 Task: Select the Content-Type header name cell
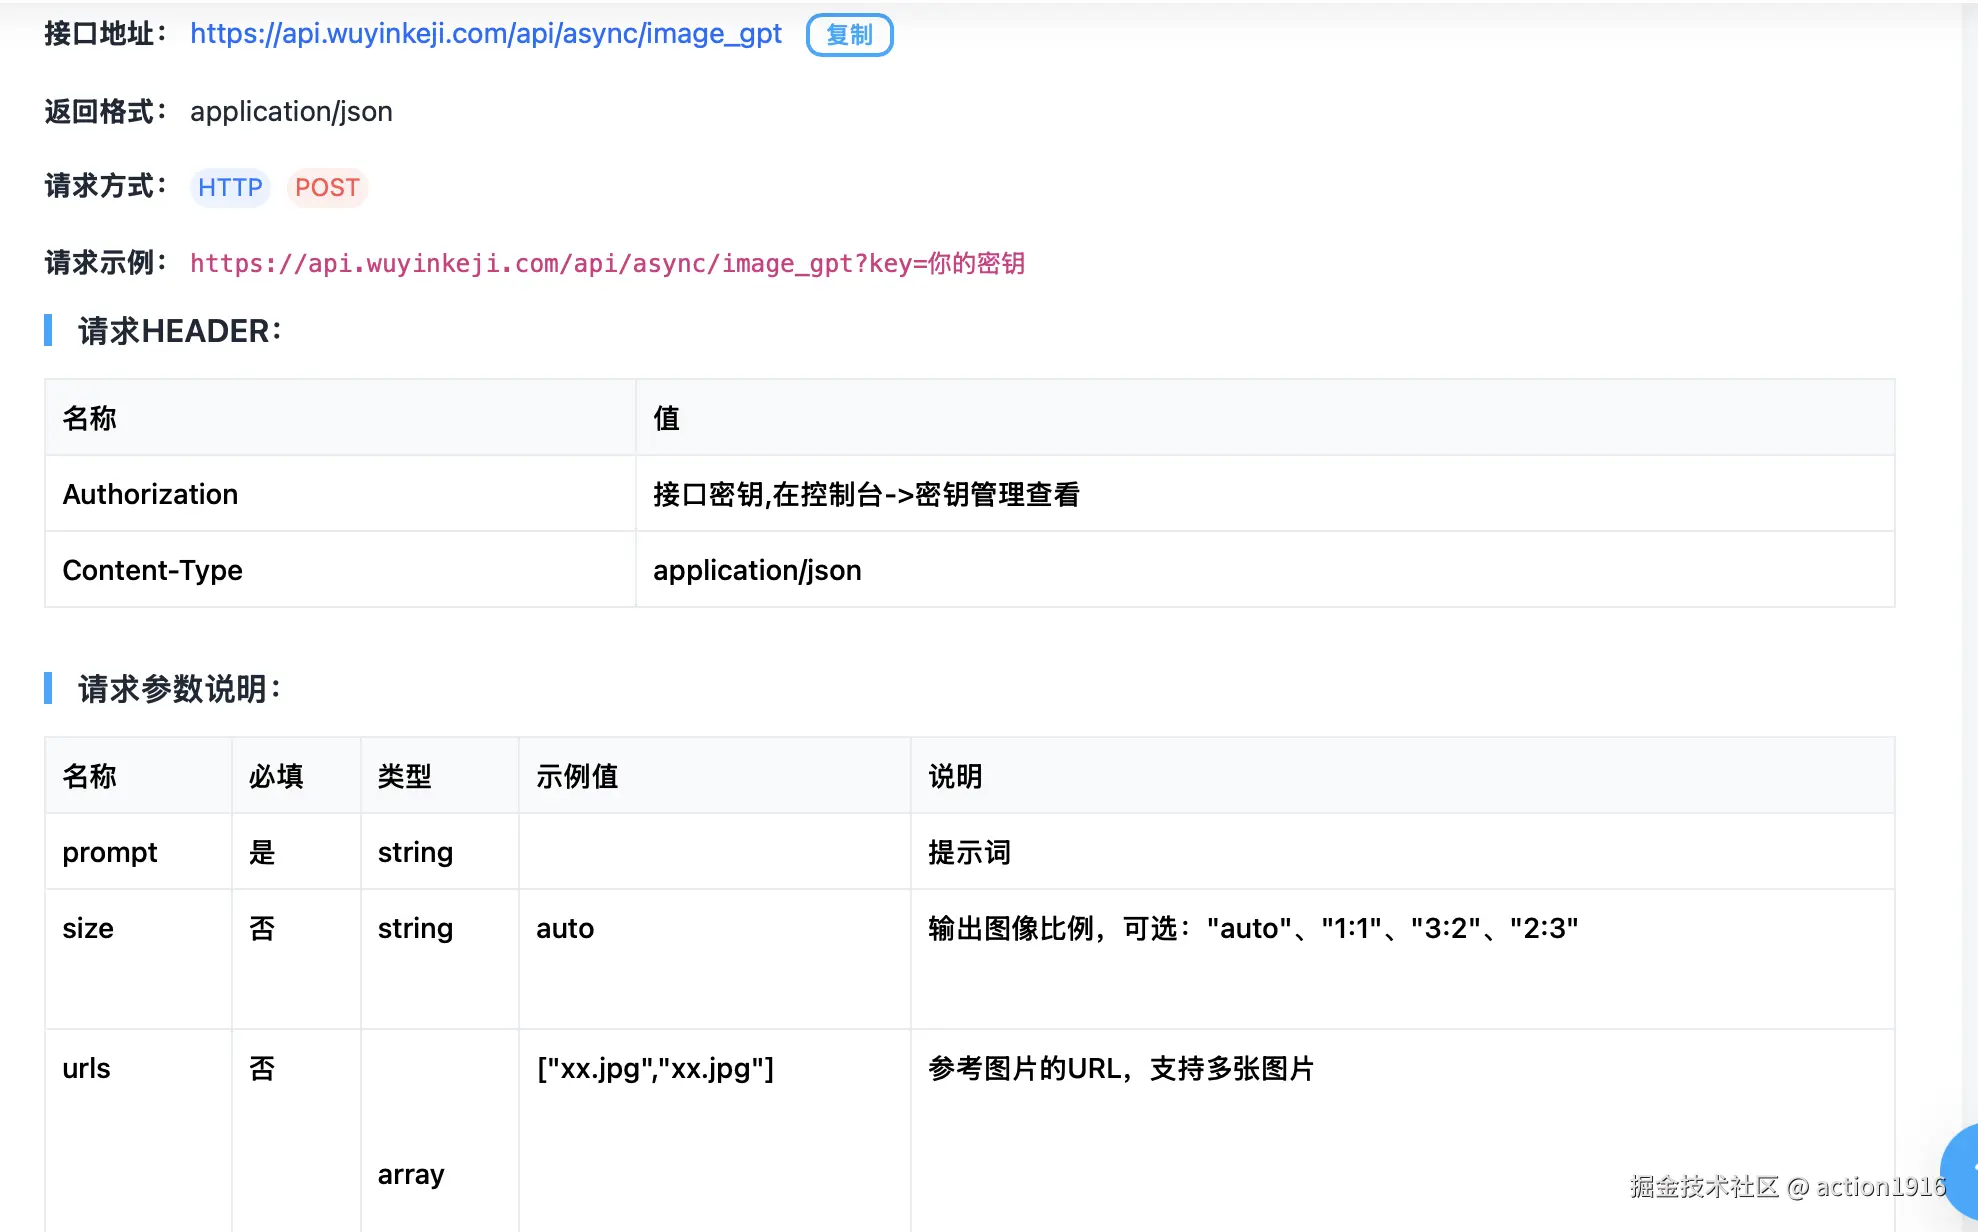tap(152, 570)
